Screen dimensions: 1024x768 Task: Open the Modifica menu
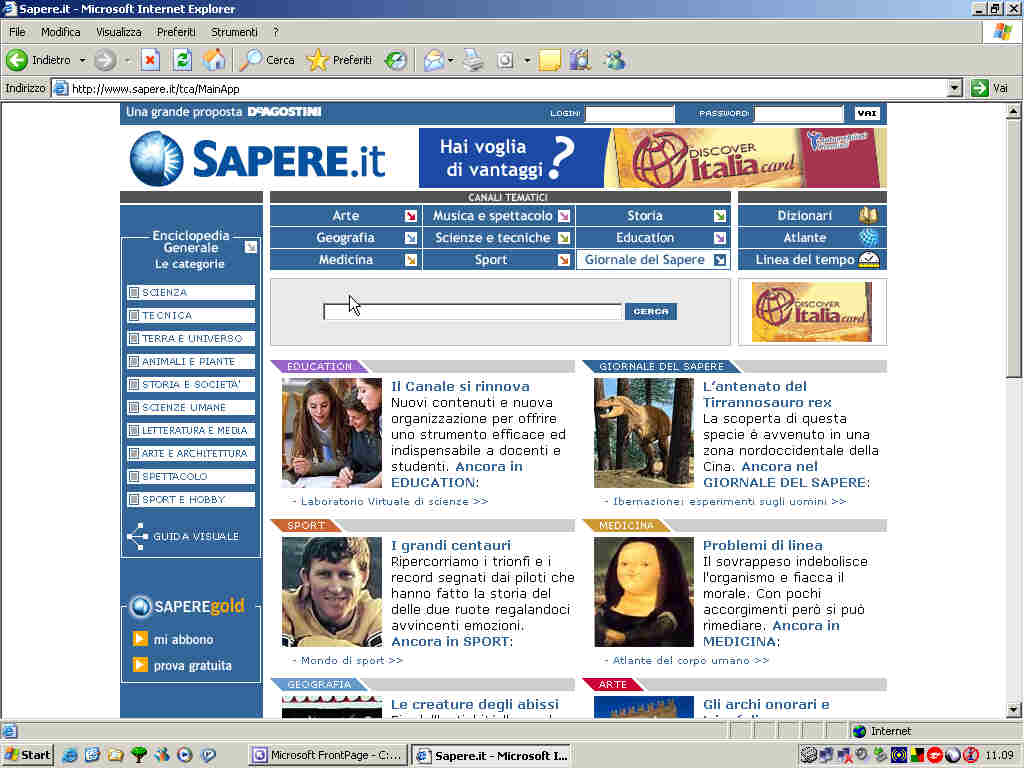tap(61, 32)
